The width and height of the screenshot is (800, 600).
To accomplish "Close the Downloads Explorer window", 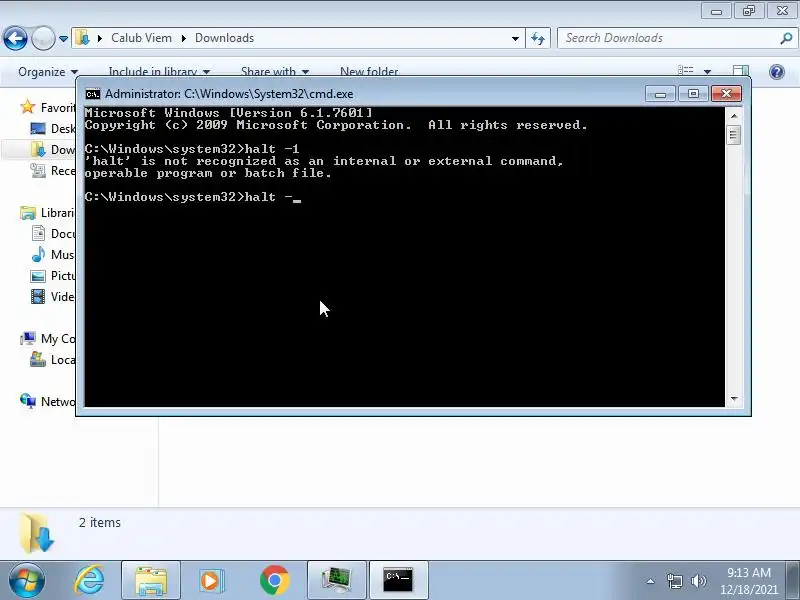I will (x=782, y=11).
